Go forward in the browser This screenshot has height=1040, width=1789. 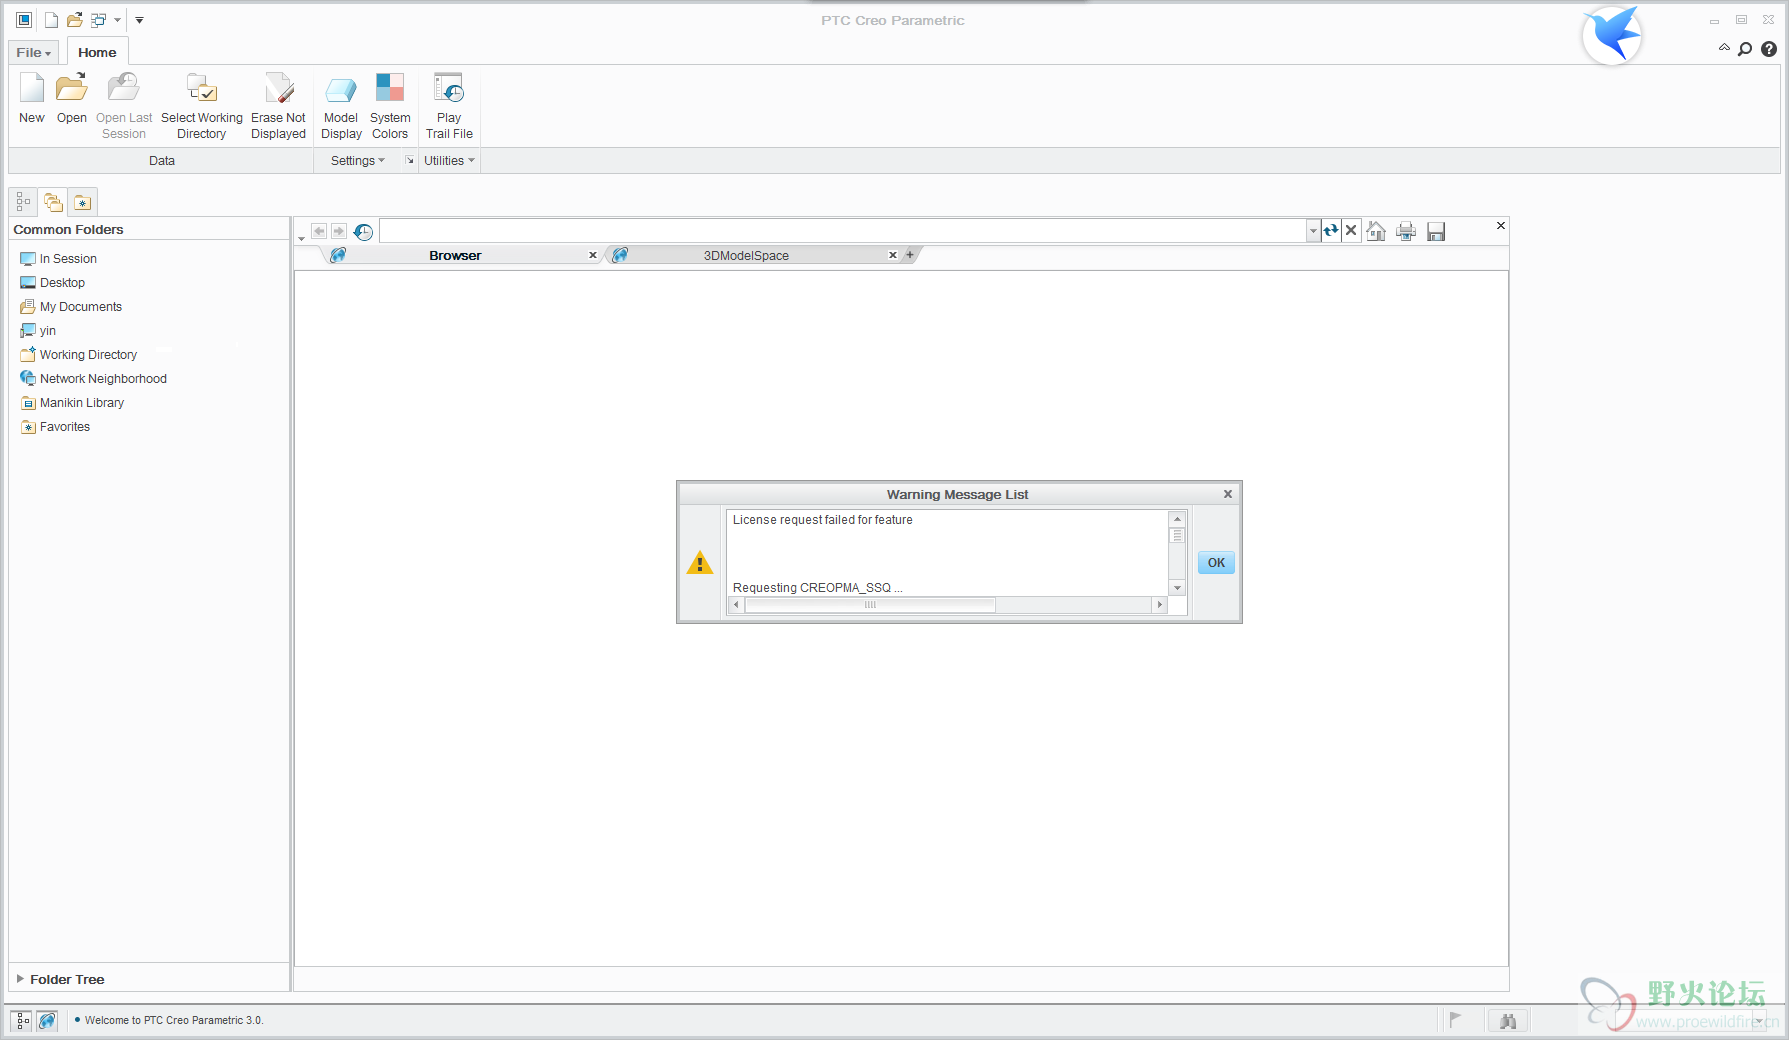[x=339, y=231]
